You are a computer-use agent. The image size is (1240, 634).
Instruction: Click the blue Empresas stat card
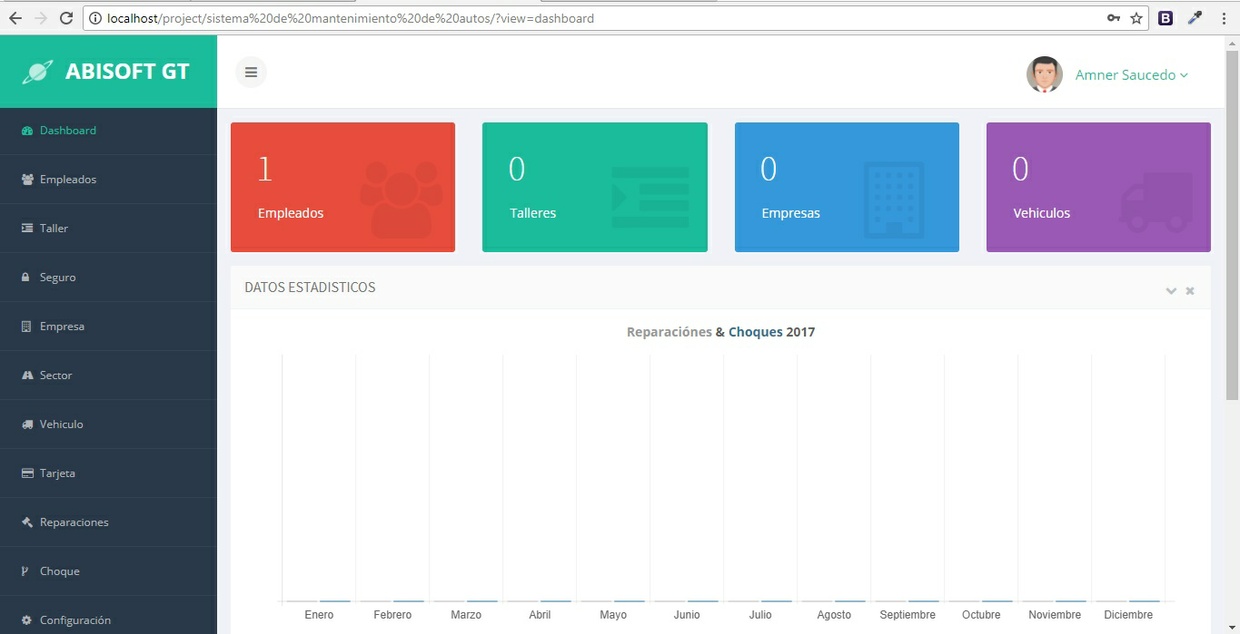point(847,187)
